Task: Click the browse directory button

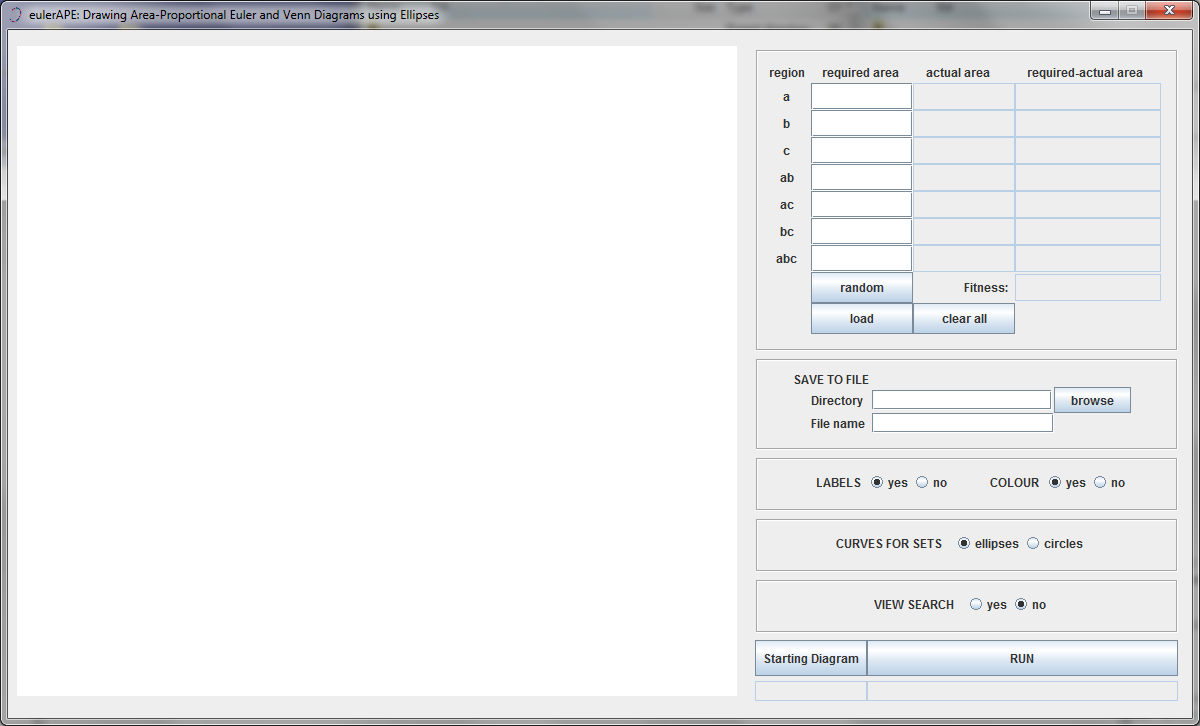Action: [x=1092, y=400]
